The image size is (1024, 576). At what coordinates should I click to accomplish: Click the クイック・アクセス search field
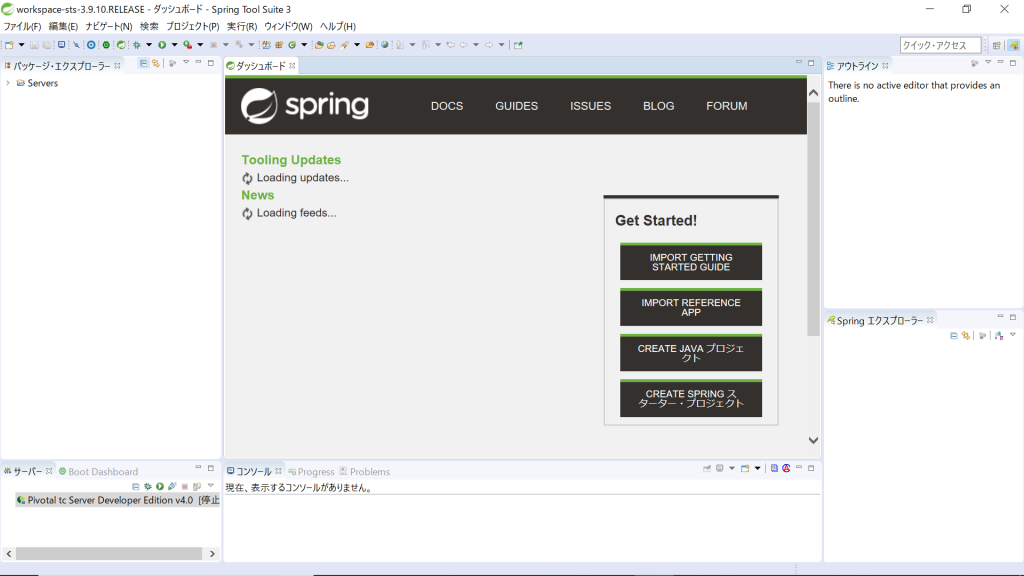pos(940,45)
